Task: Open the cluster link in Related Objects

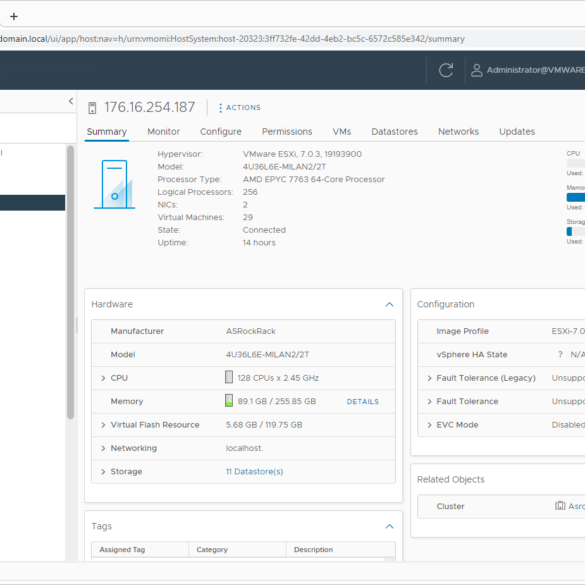Action: 576,506
